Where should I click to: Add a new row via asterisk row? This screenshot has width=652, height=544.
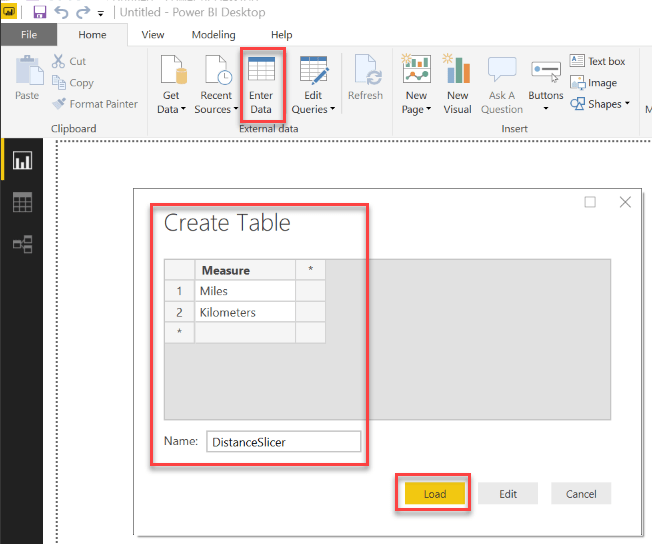[x=179, y=332]
